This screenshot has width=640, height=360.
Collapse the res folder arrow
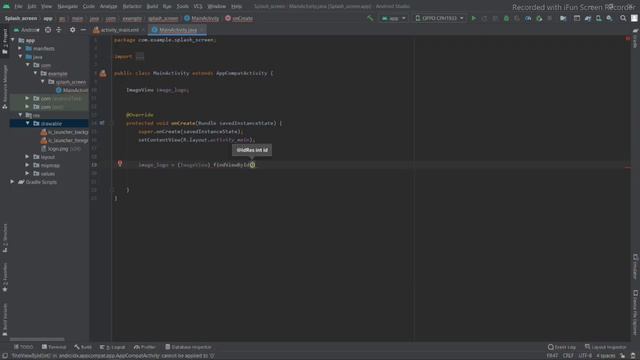(x=20, y=115)
